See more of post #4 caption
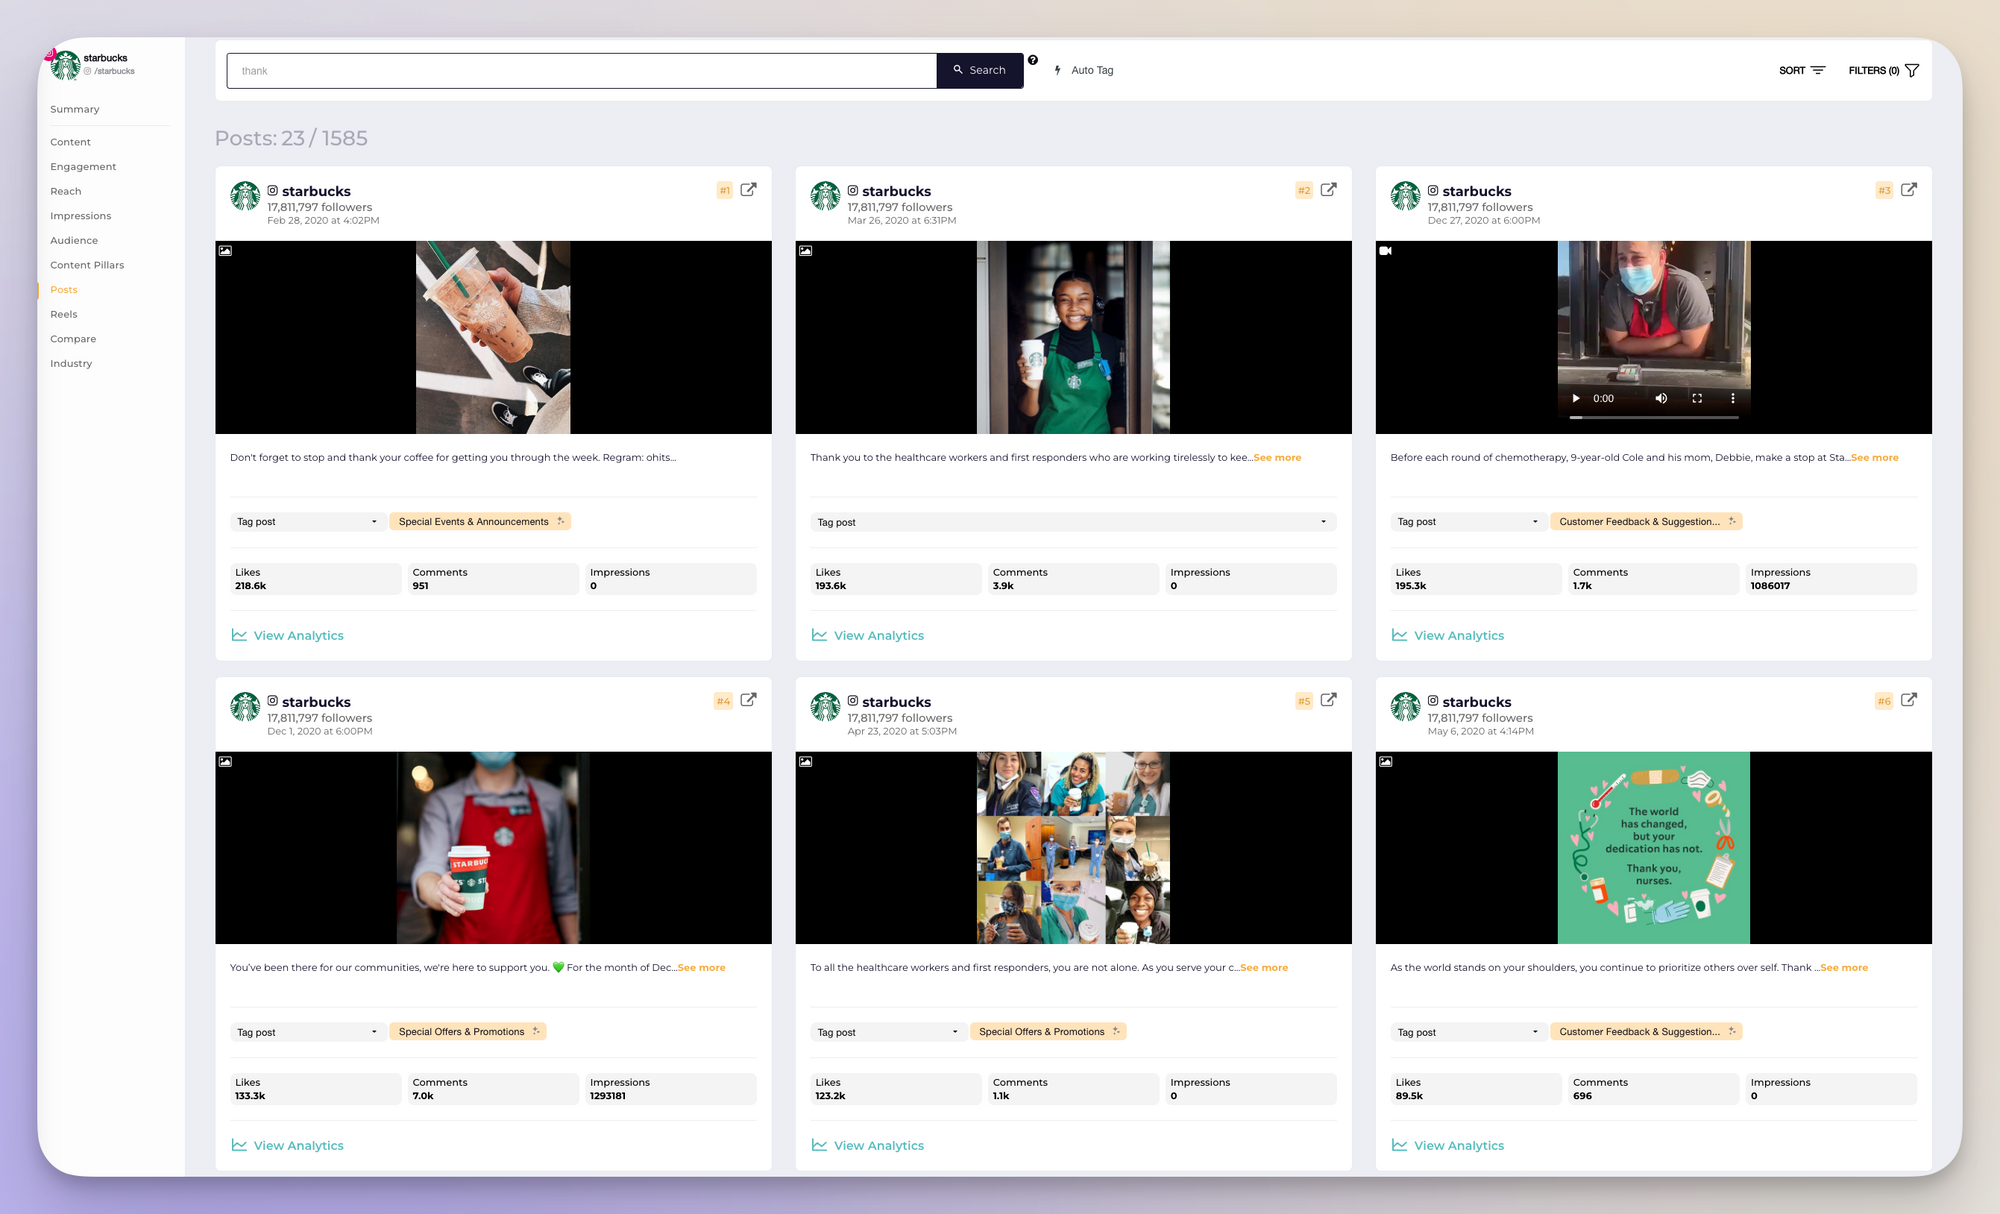Viewport: 2000px width, 1214px height. click(701, 968)
